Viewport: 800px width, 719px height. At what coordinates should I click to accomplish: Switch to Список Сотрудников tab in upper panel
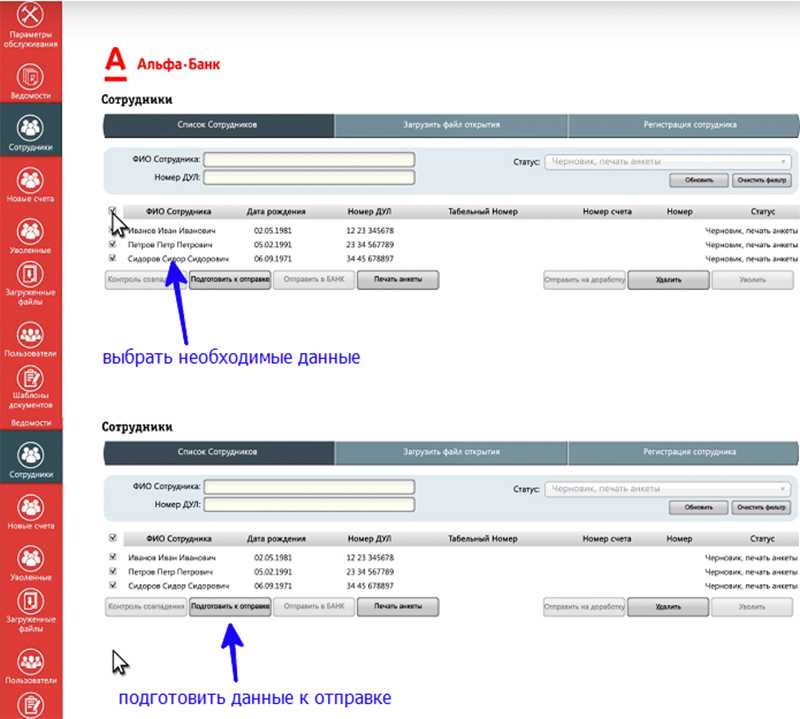pos(218,125)
